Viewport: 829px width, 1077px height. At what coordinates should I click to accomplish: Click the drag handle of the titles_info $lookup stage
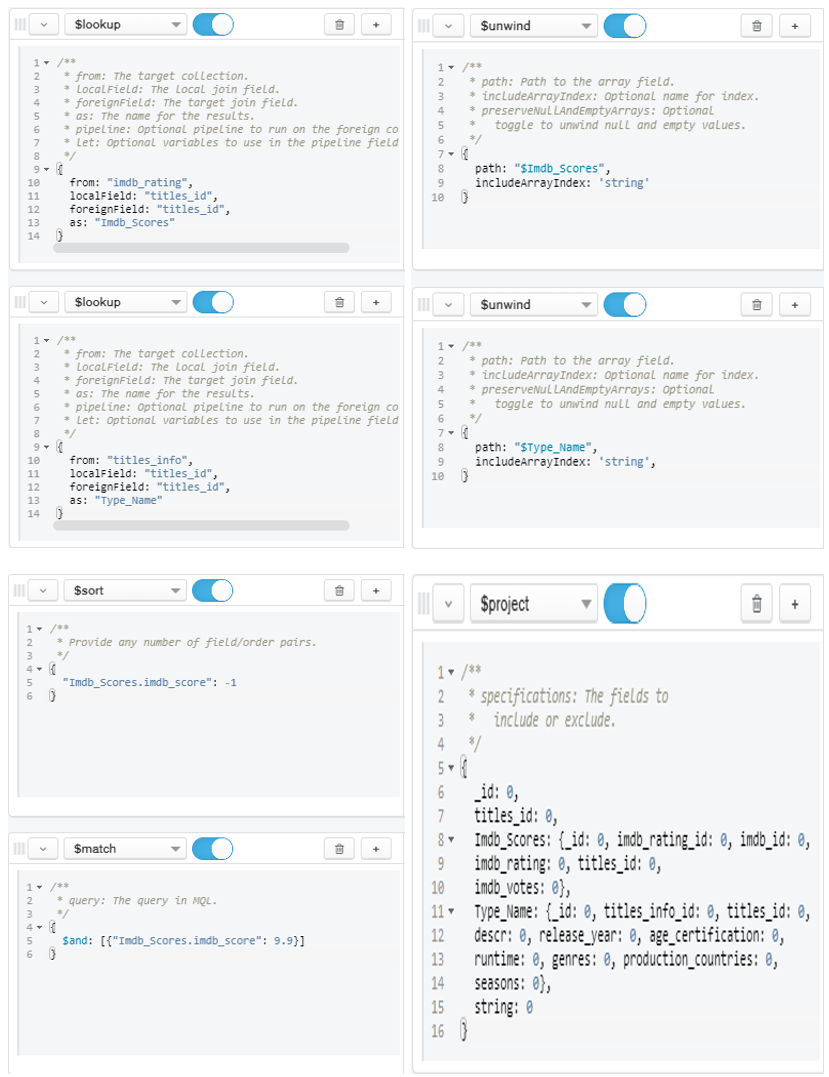20,302
